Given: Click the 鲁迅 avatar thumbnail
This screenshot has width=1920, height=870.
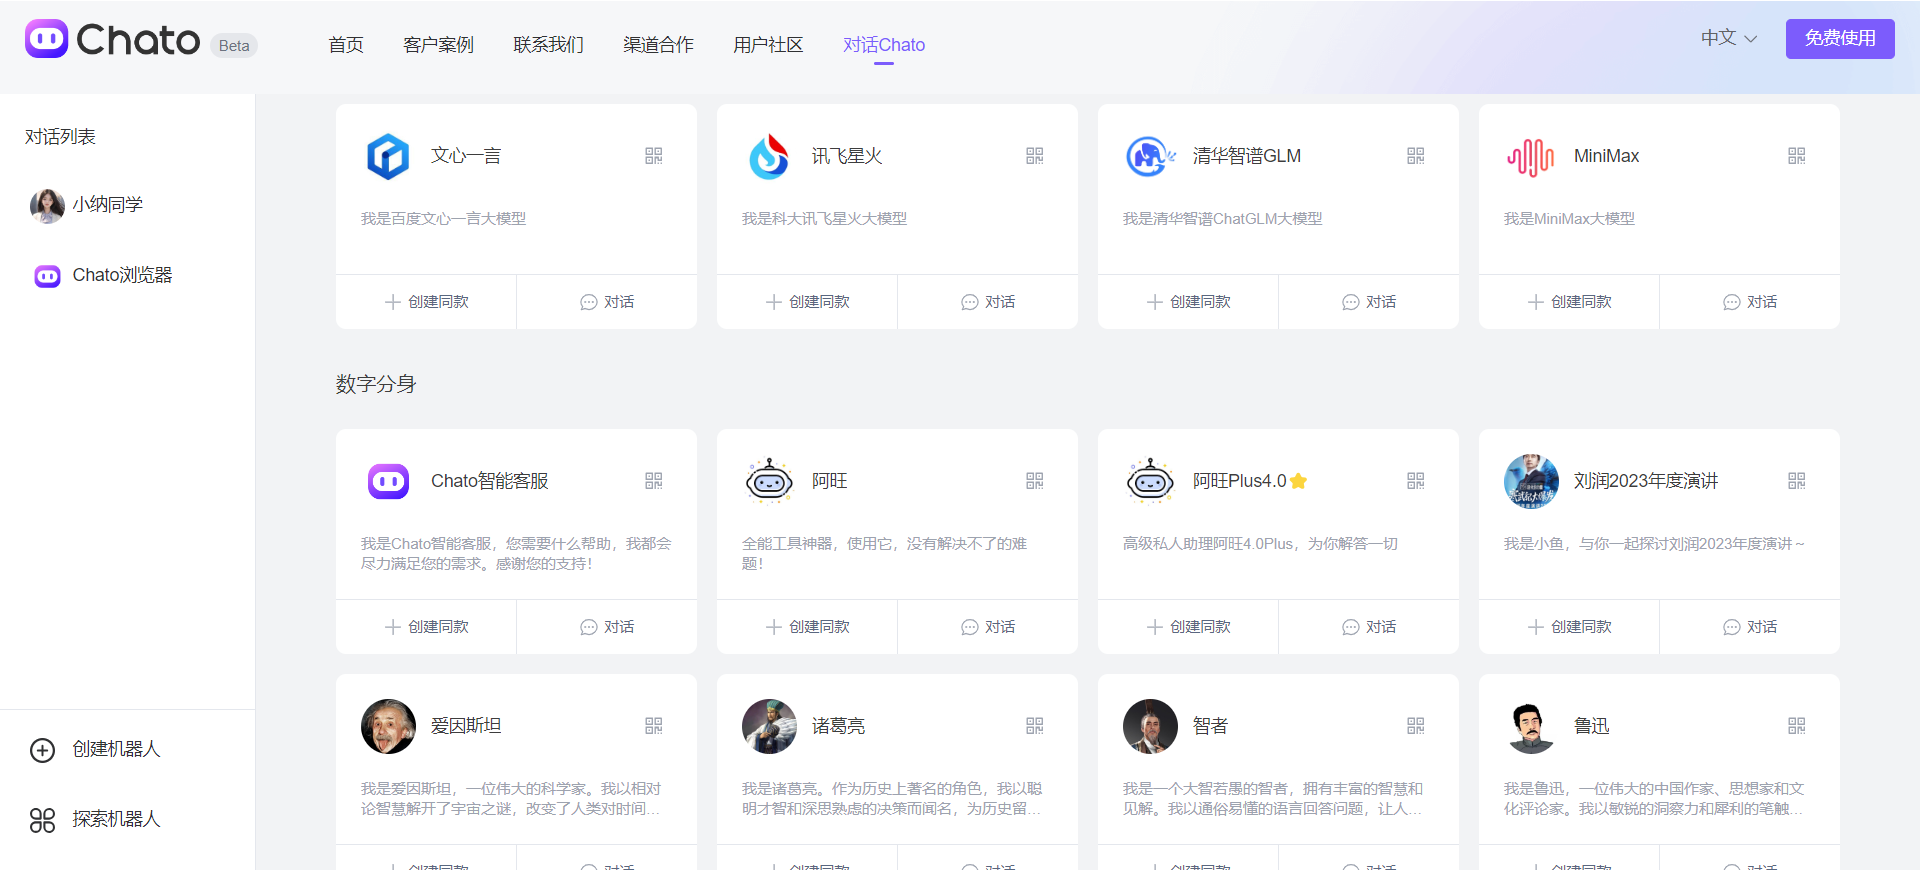Looking at the screenshot, I should point(1531,727).
